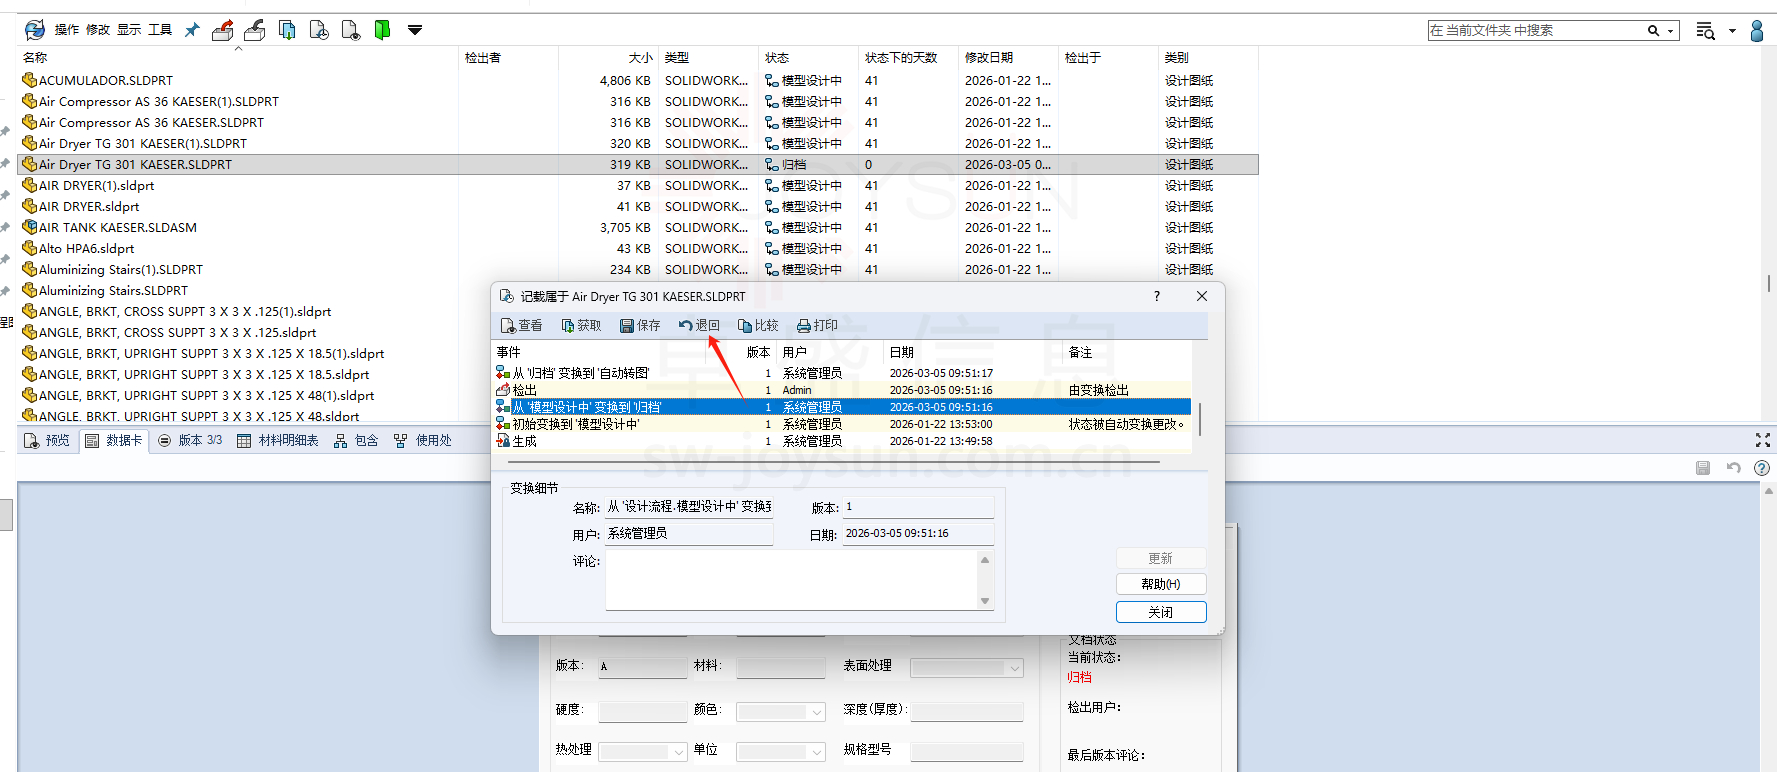
Task: Click the blue user account icon
Action: (1756, 31)
